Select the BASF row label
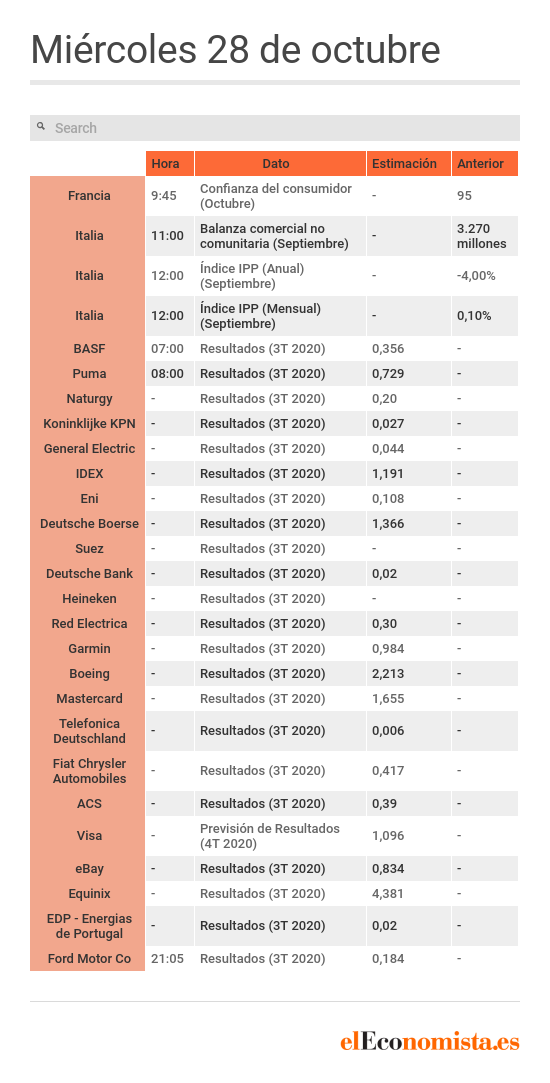This screenshot has width=550, height=1083. [88, 349]
